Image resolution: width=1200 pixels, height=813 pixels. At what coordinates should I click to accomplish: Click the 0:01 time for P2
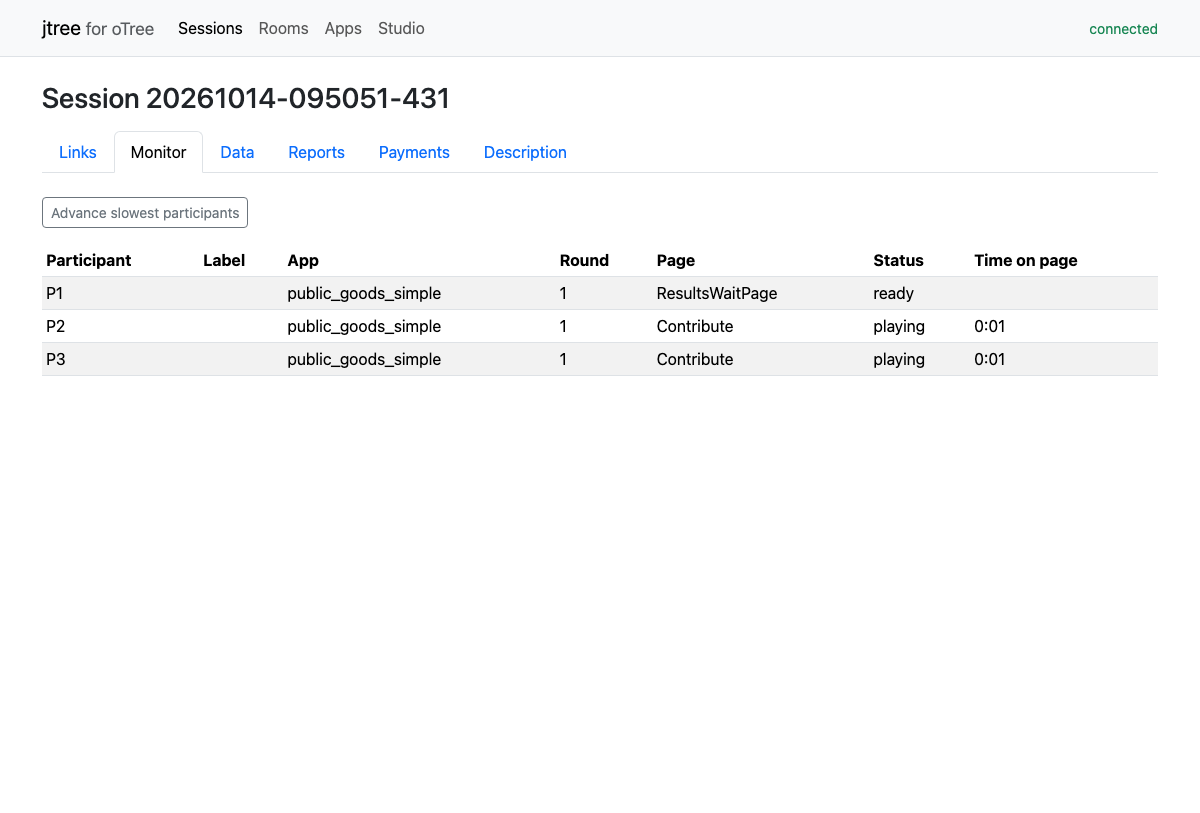990,326
